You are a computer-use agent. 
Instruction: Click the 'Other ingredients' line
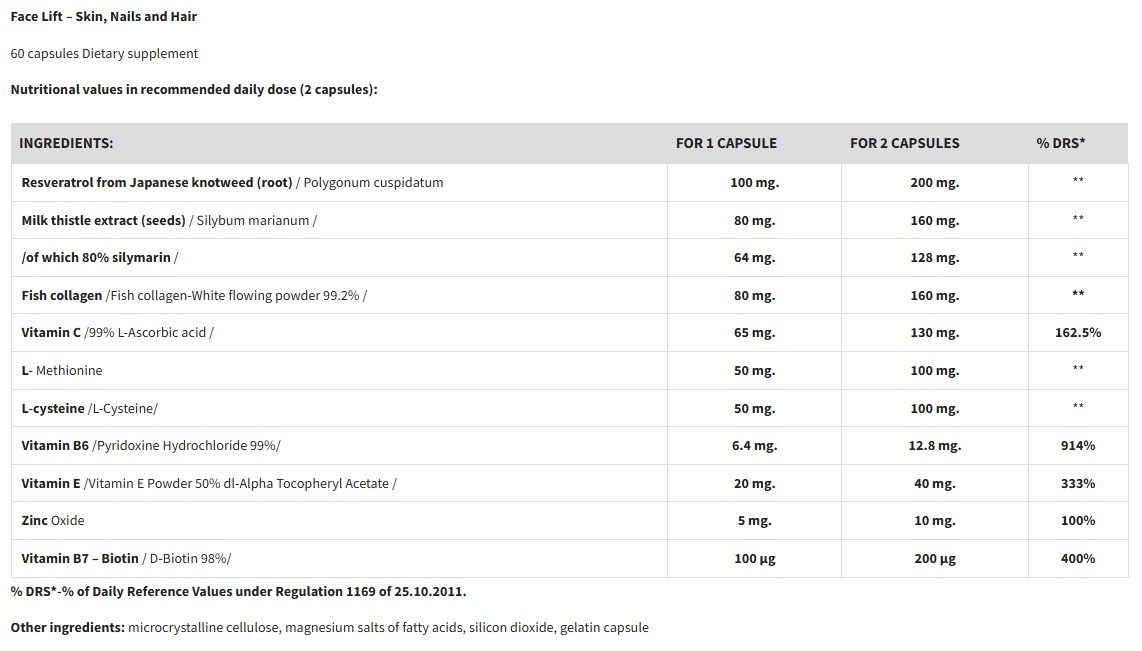[329, 627]
